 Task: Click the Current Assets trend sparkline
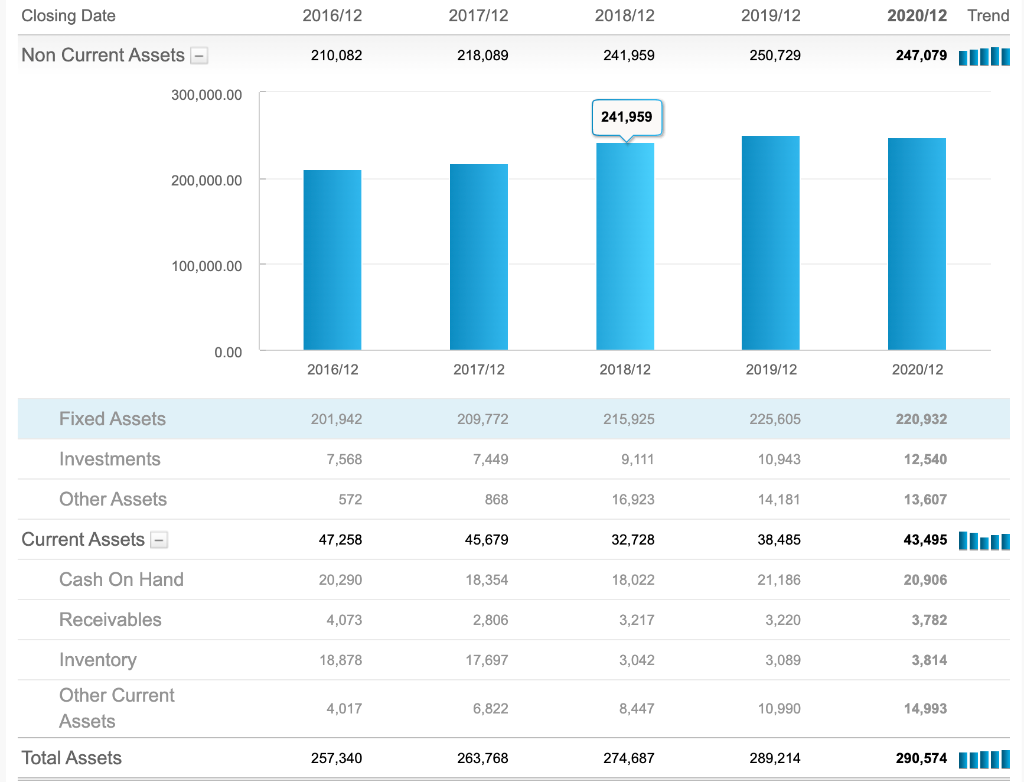tap(986, 541)
